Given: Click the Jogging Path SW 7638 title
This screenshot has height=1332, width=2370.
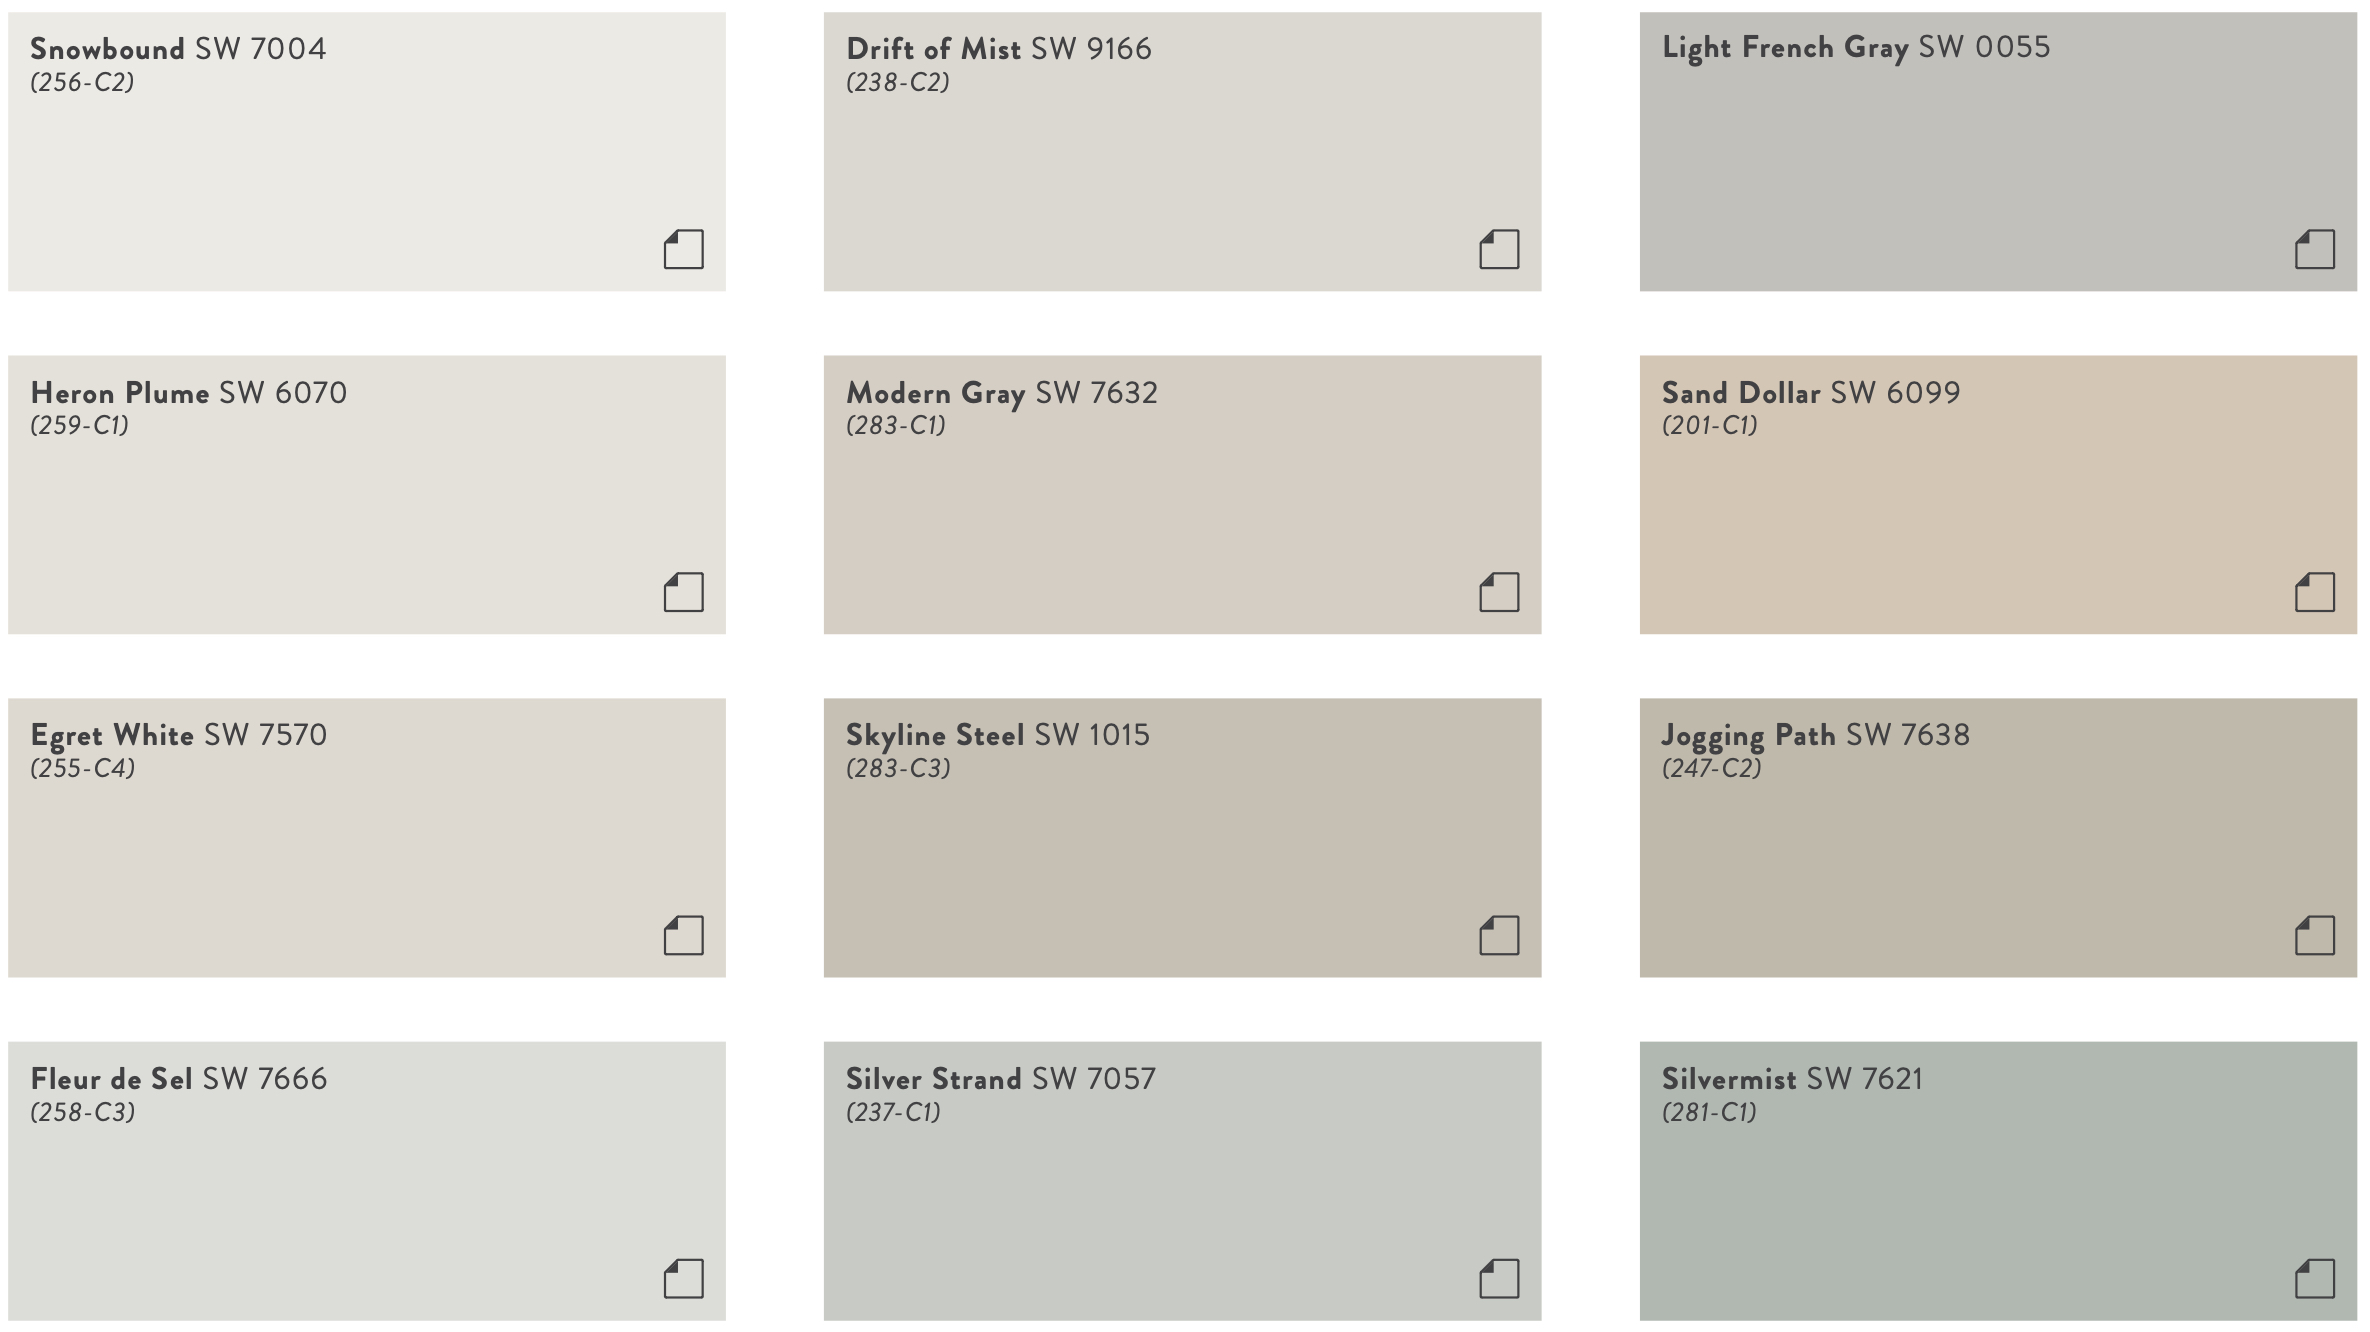Looking at the screenshot, I should [1815, 736].
